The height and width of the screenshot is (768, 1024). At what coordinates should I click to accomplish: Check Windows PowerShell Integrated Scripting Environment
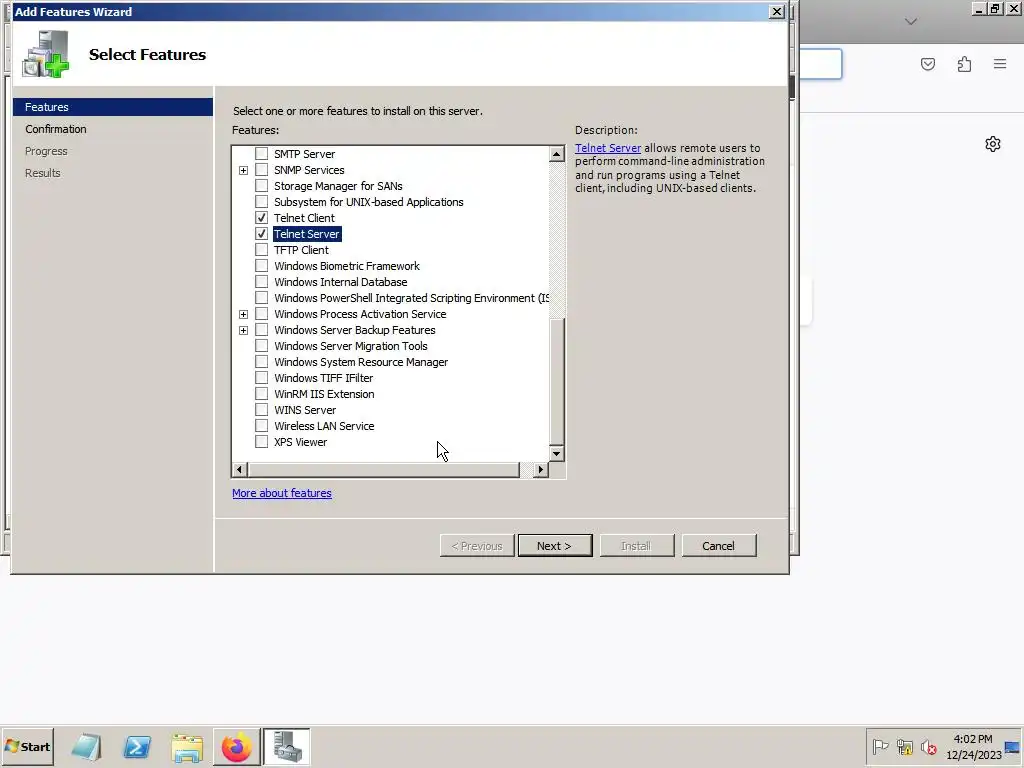[x=261, y=298]
